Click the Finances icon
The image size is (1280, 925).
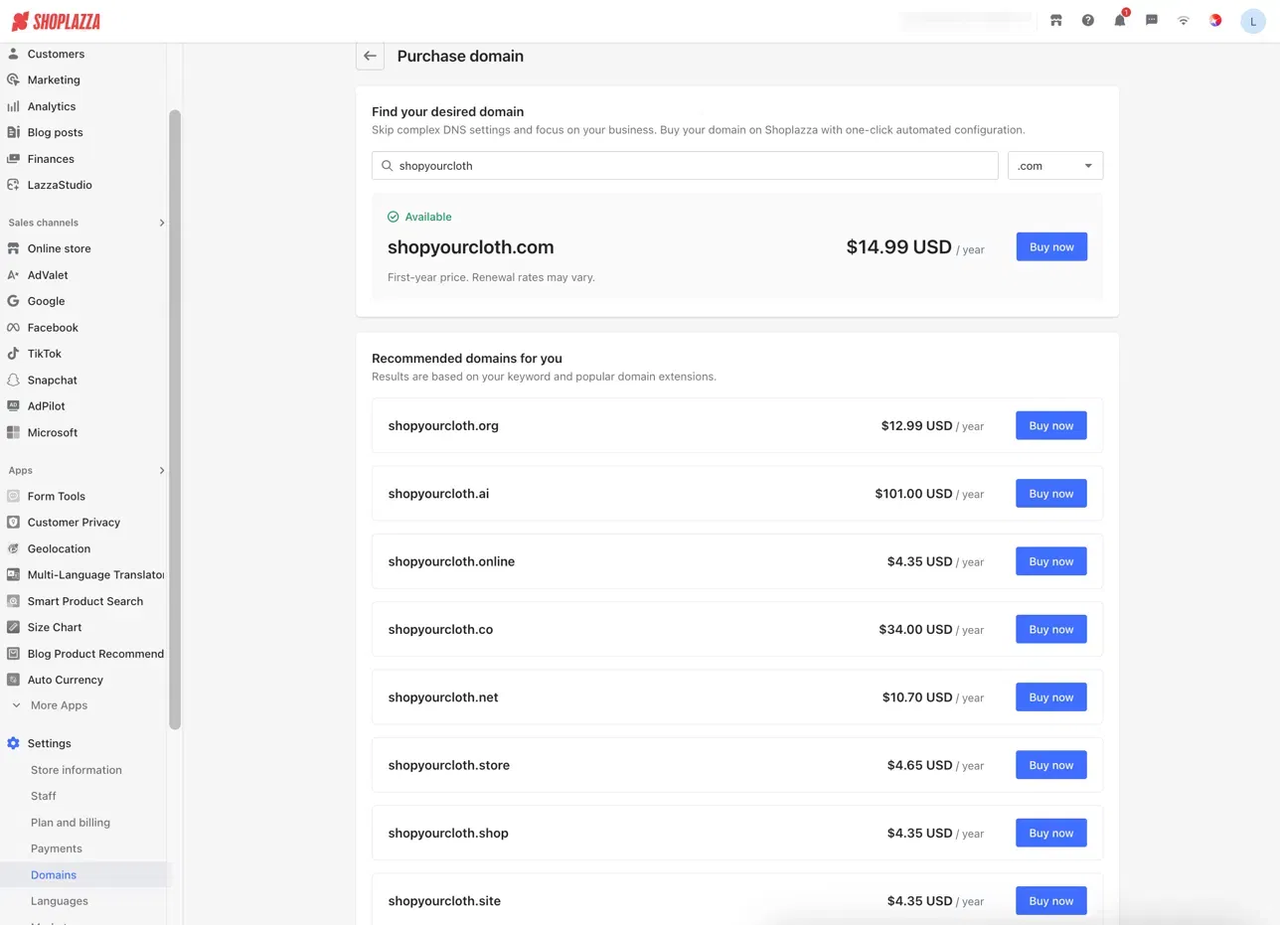(13, 159)
